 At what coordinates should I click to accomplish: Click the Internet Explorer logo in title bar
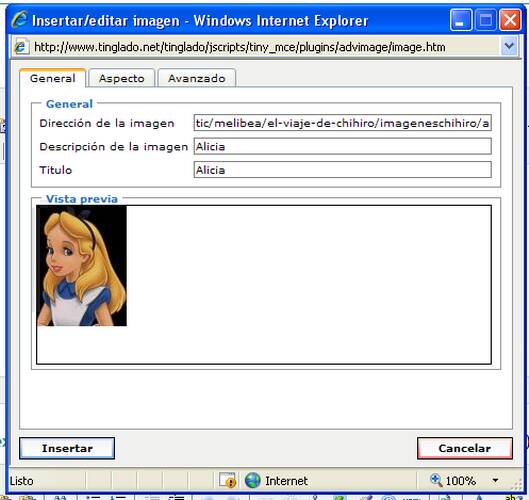click(19, 20)
